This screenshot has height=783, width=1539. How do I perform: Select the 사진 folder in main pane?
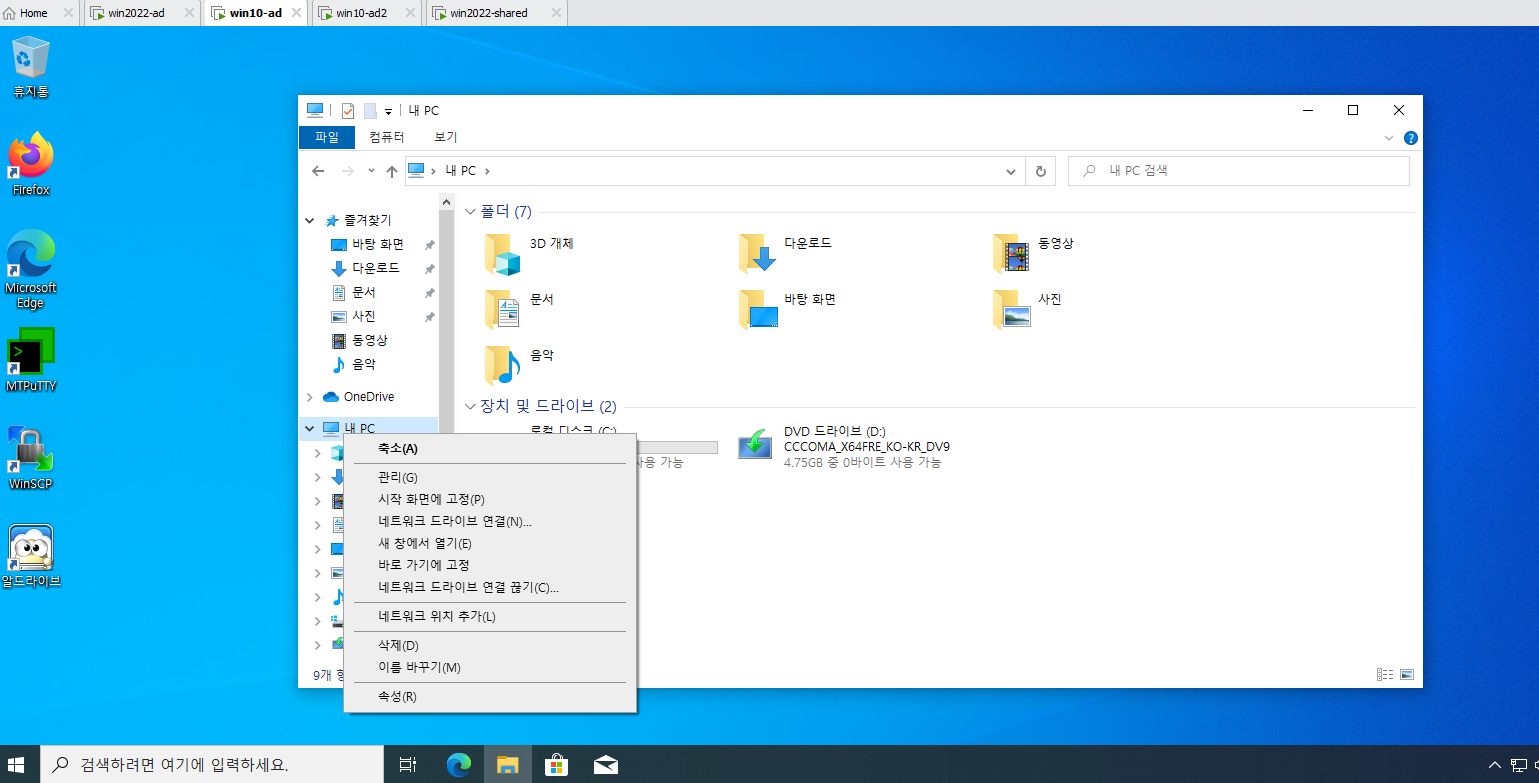tap(1012, 310)
